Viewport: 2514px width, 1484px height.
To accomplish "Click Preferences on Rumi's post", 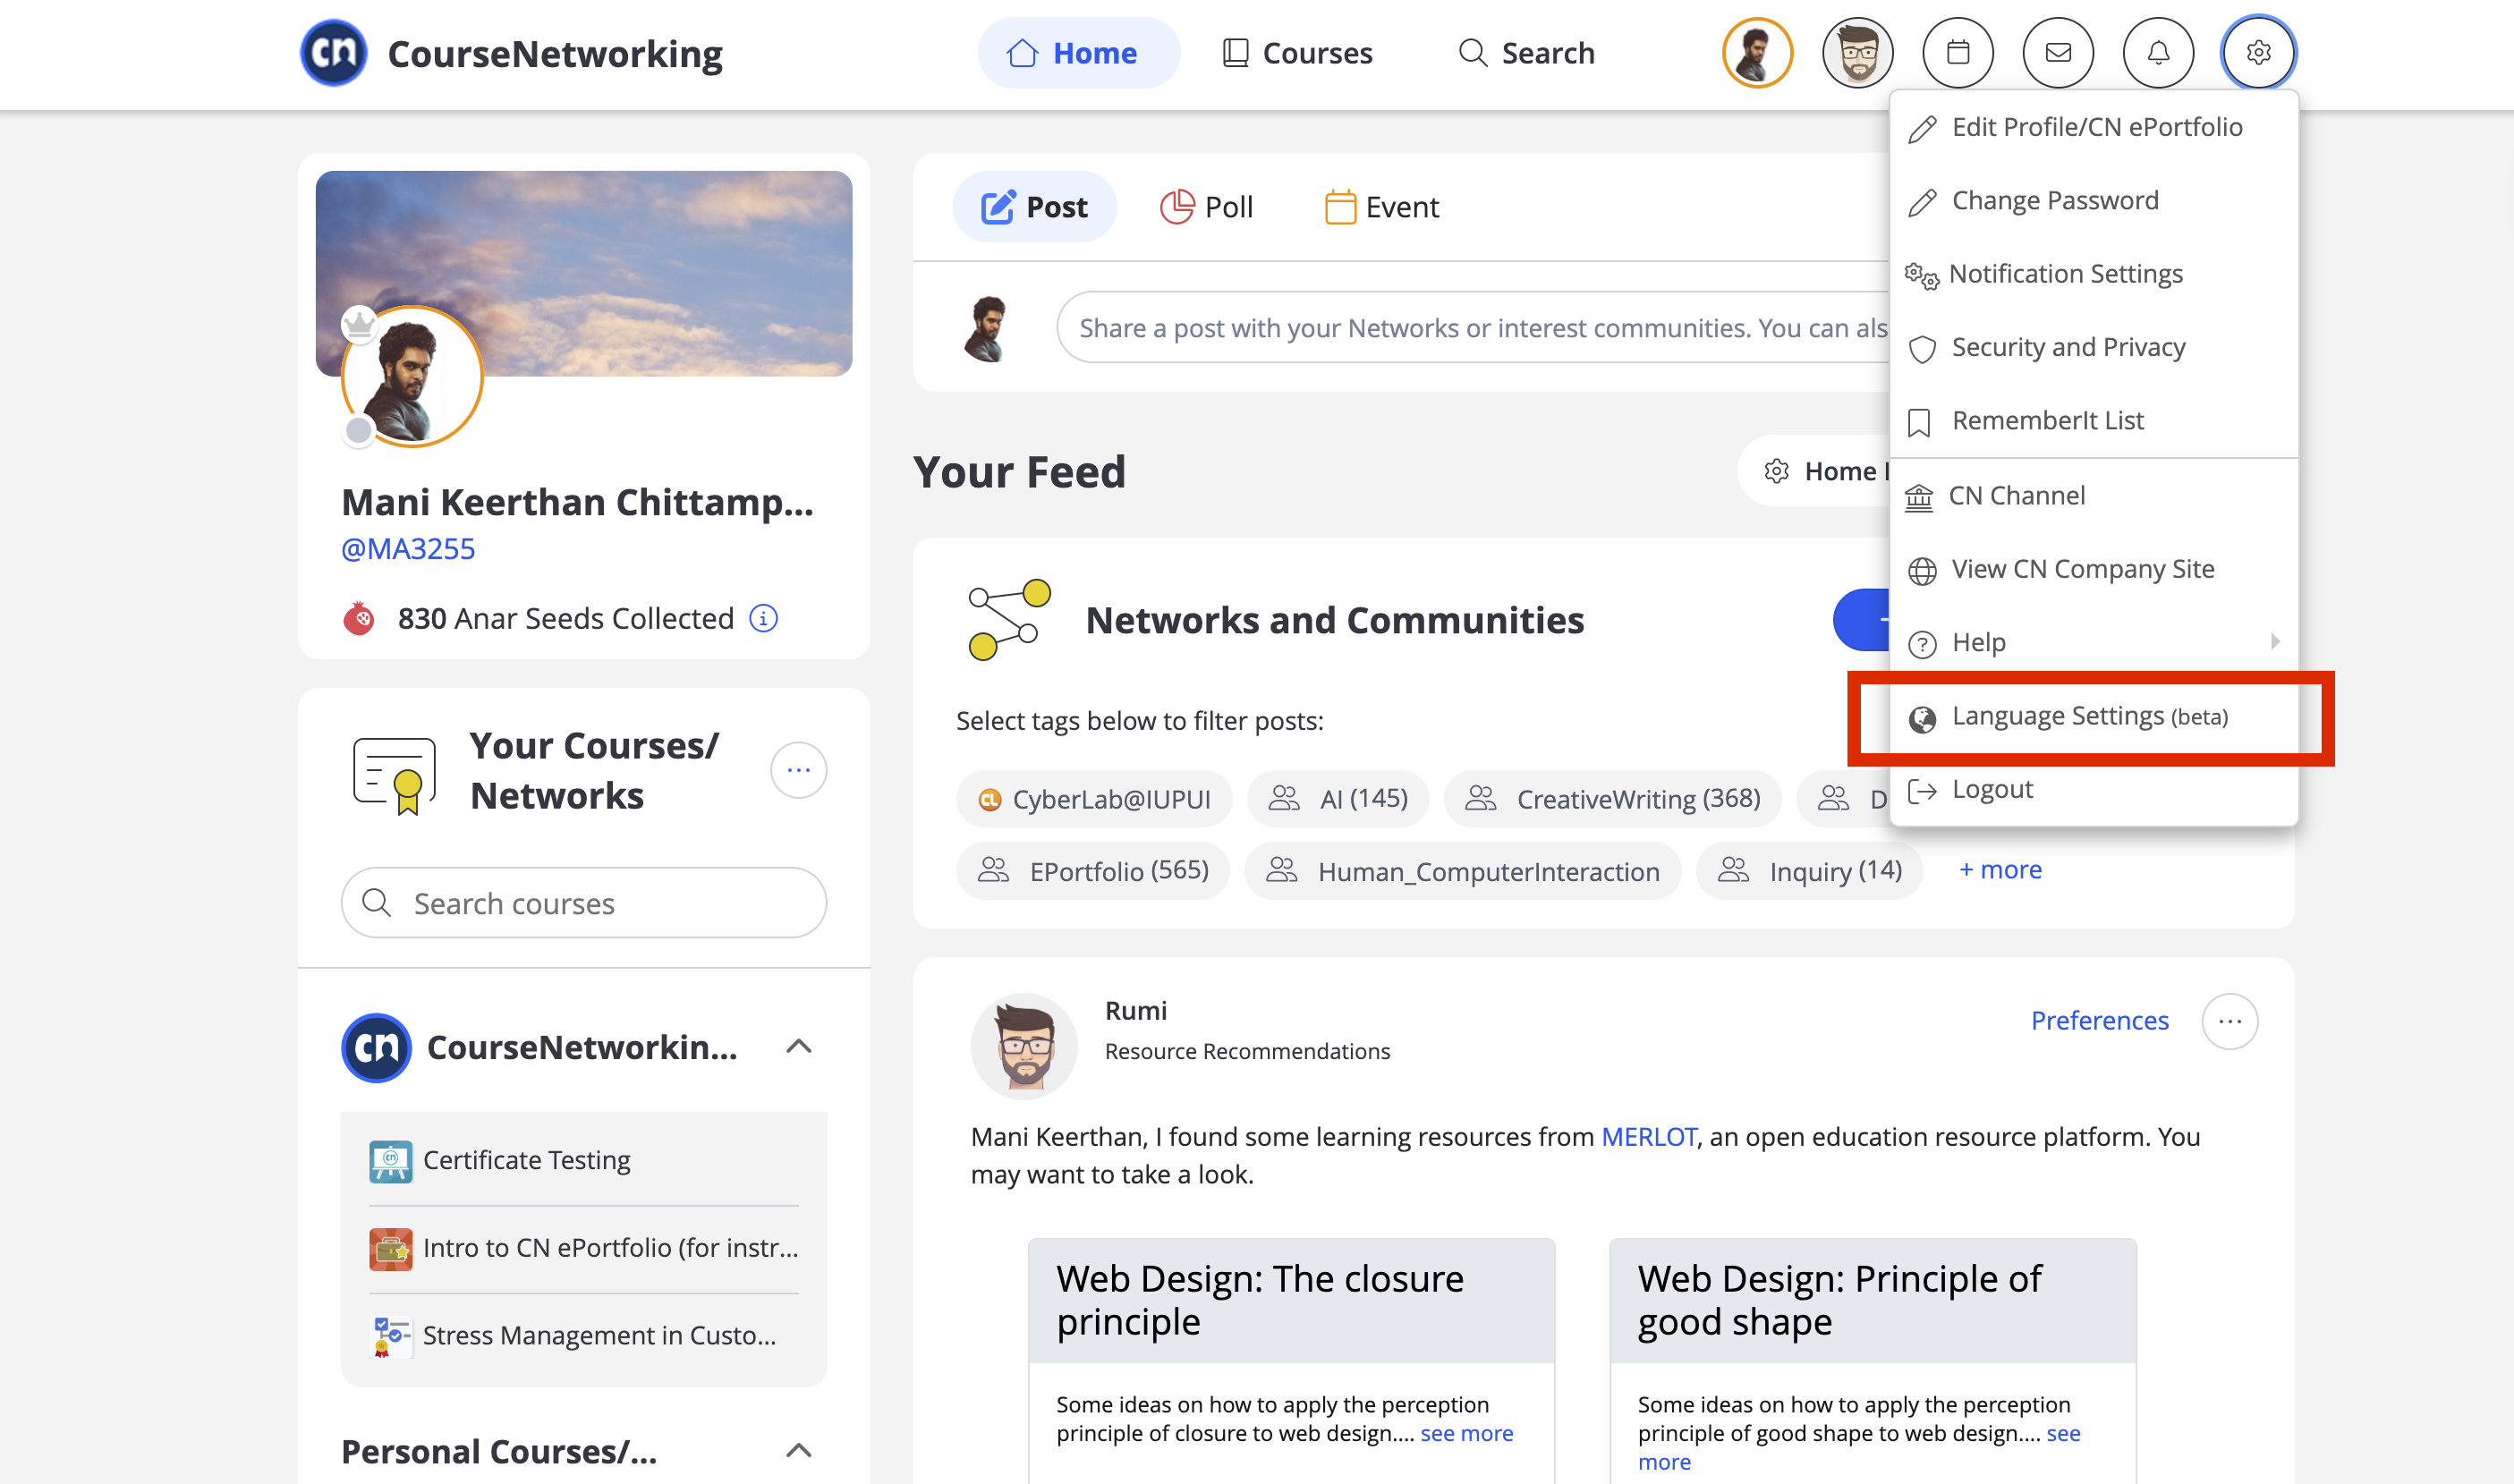I will pyautogui.click(x=2099, y=1021).
